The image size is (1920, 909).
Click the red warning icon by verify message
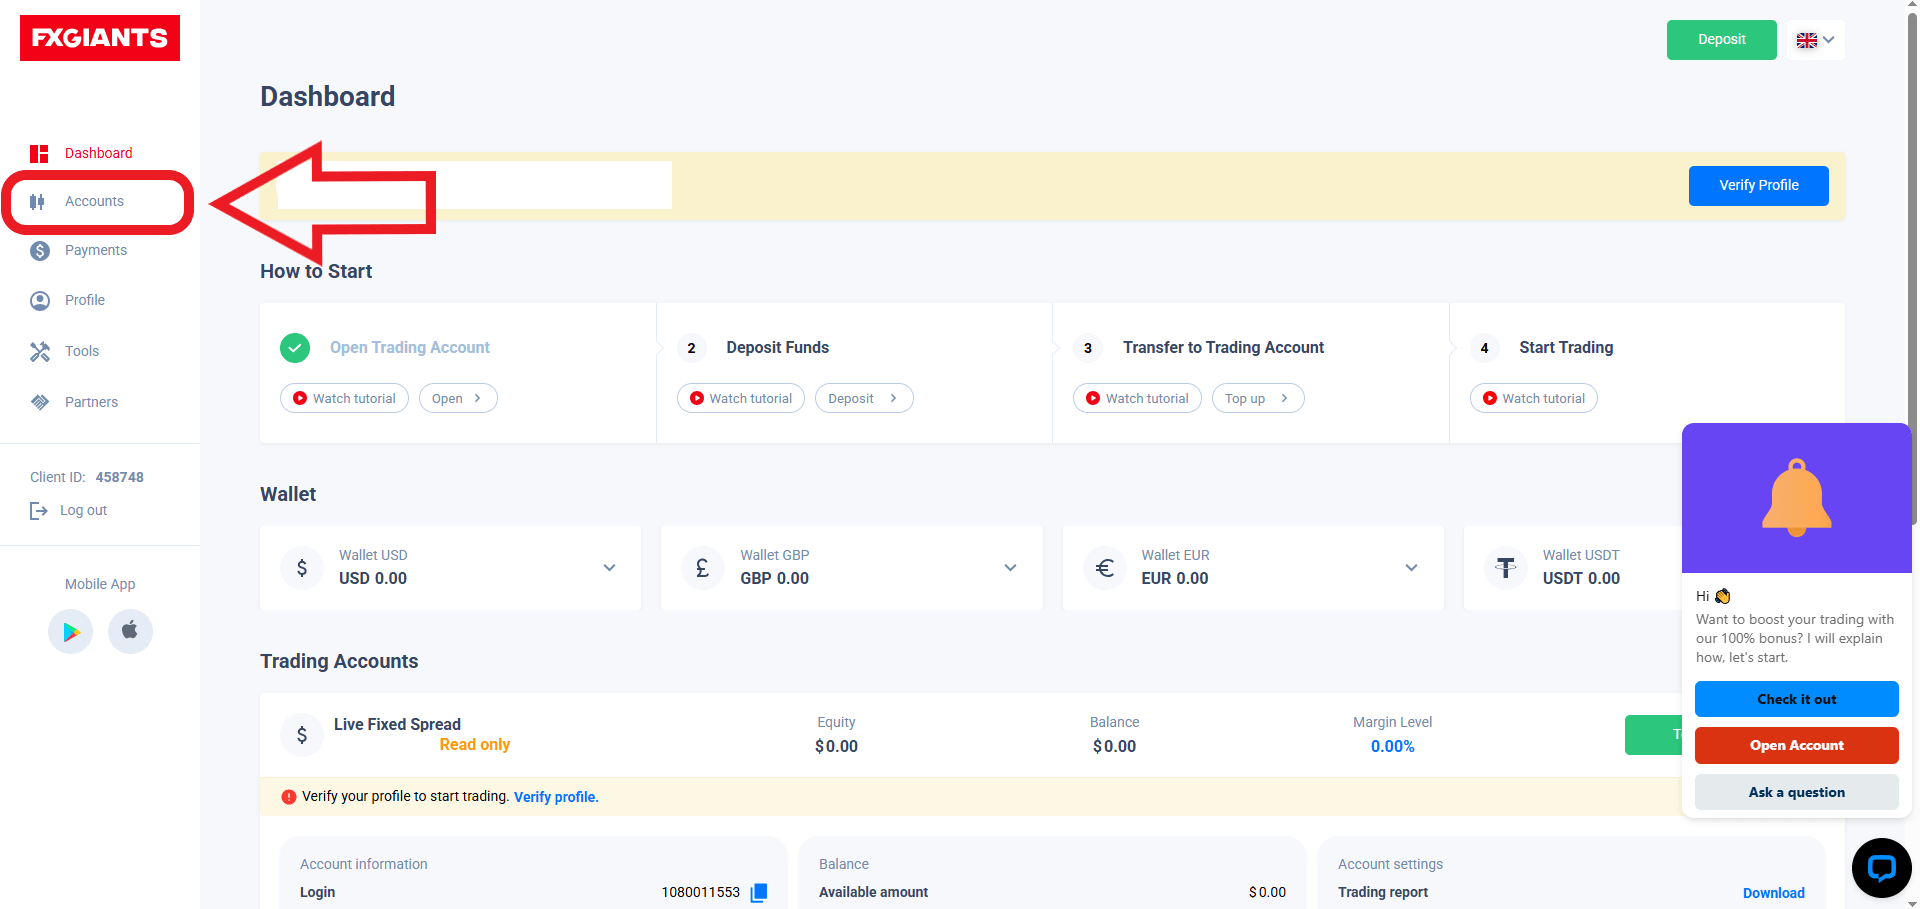click(289, 797)
